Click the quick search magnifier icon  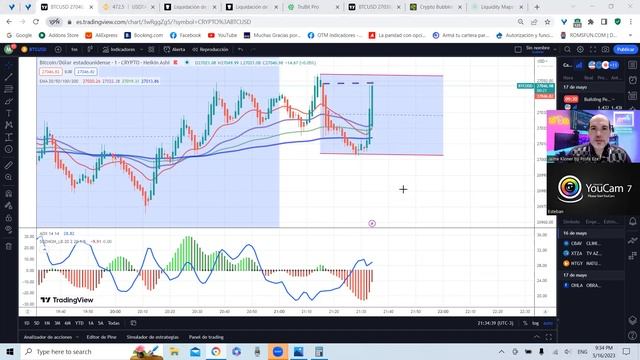567,49
